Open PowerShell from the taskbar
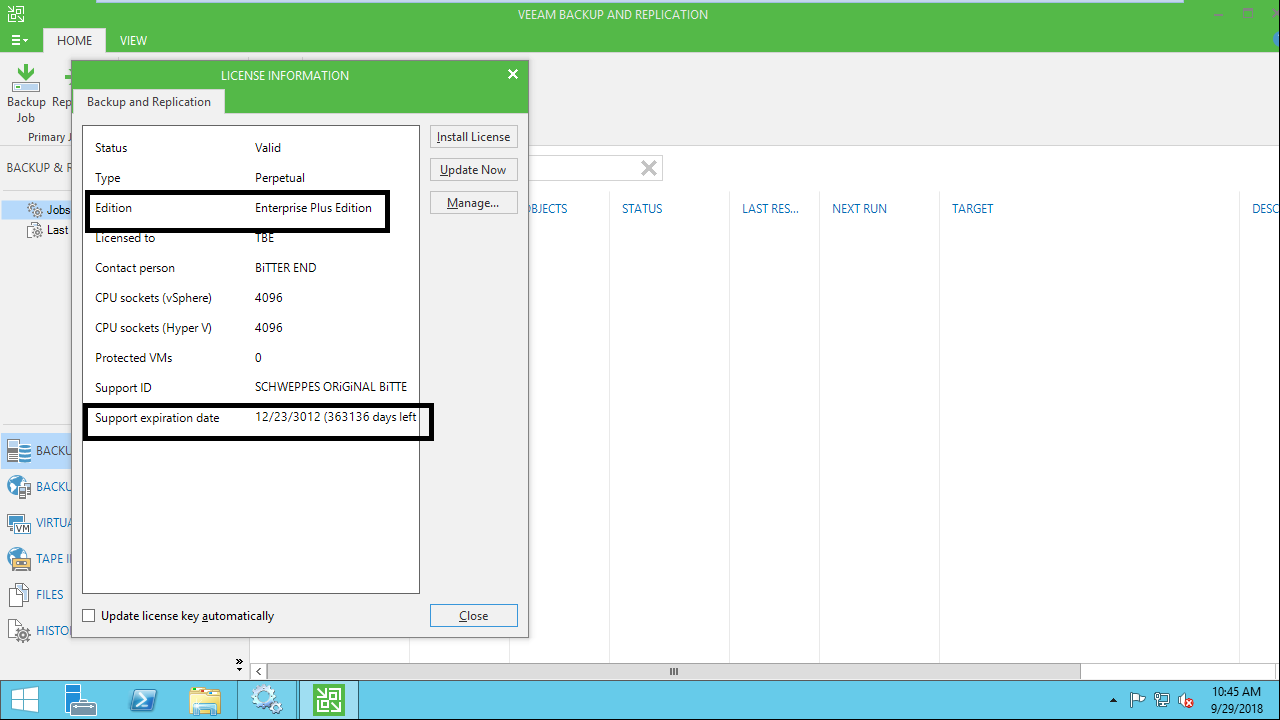Viewport: 1280px width, 720px height. pos(143,699)
